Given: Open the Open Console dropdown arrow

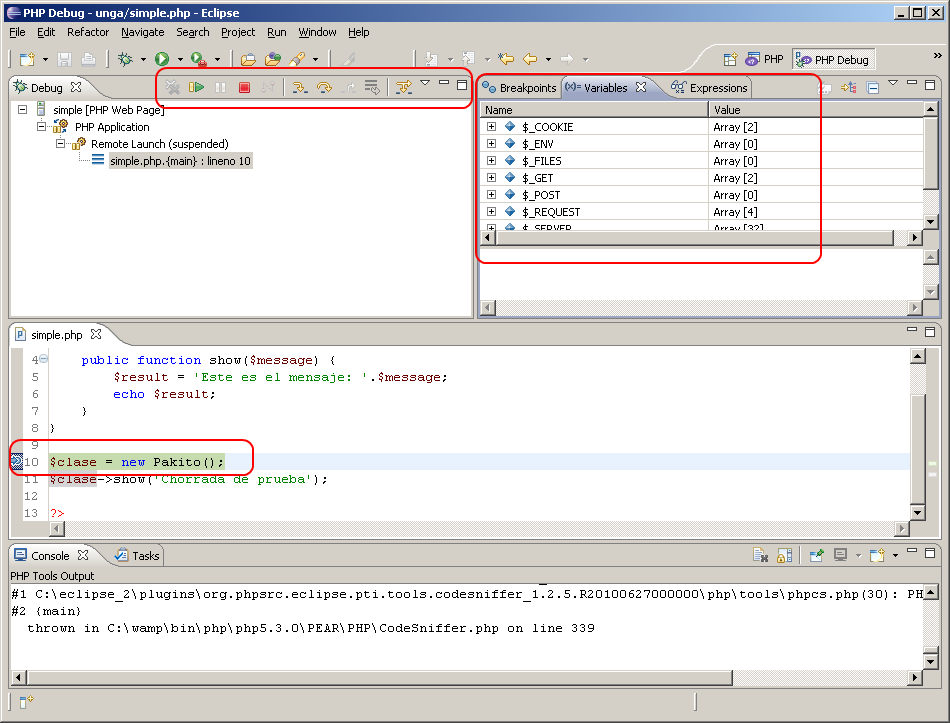Looking at the screenshot, I should tap(895, 556).
